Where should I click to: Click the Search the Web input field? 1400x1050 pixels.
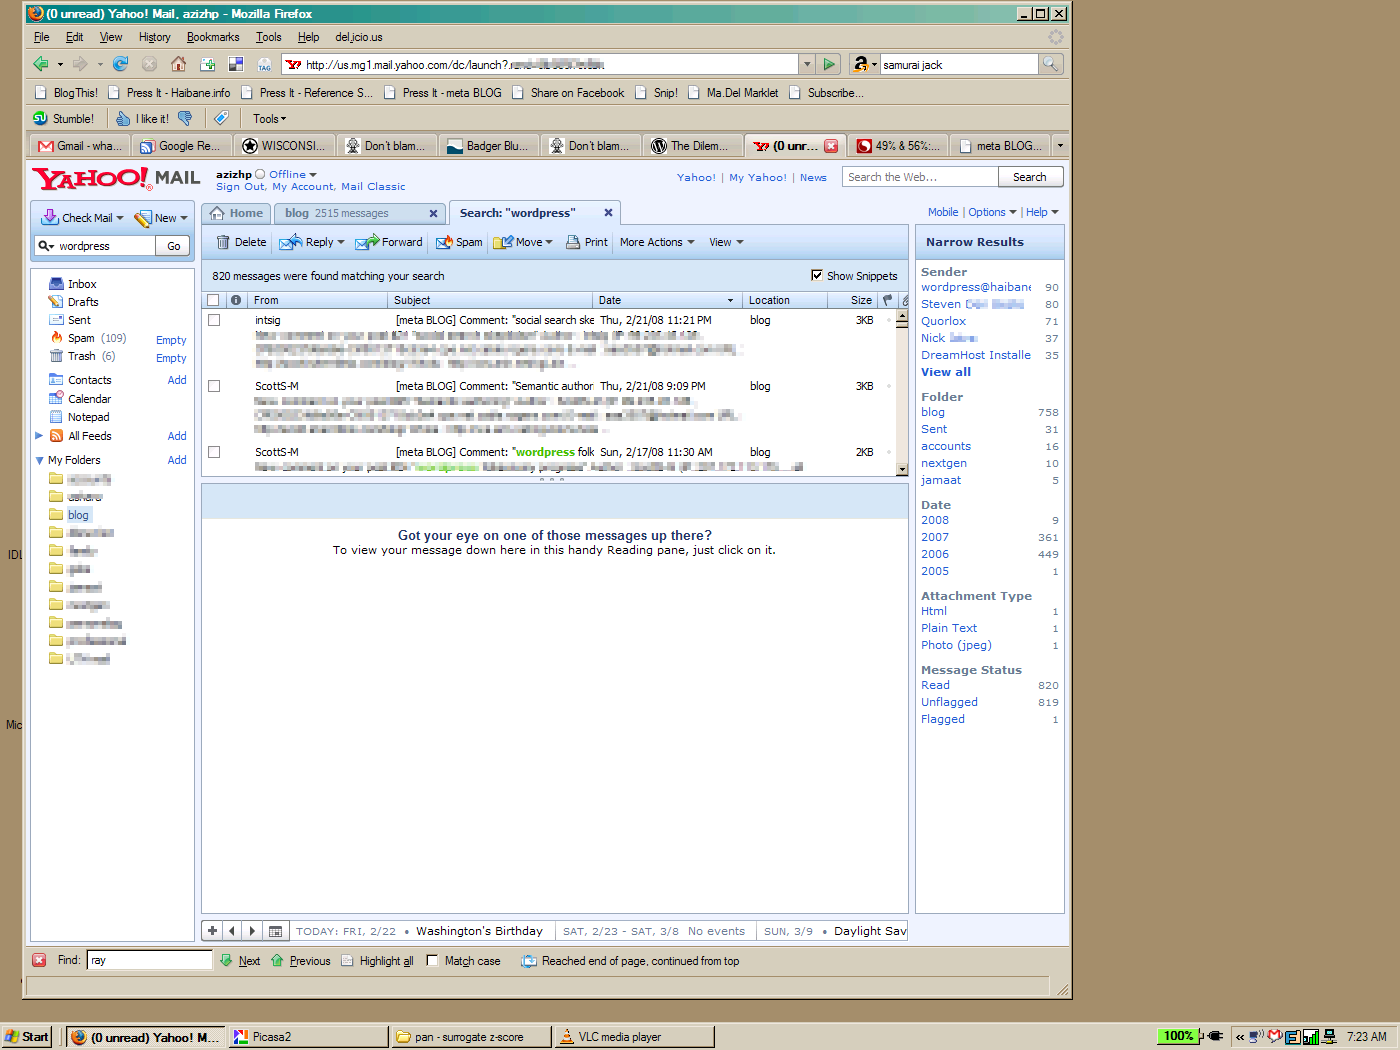coord(920,177)
